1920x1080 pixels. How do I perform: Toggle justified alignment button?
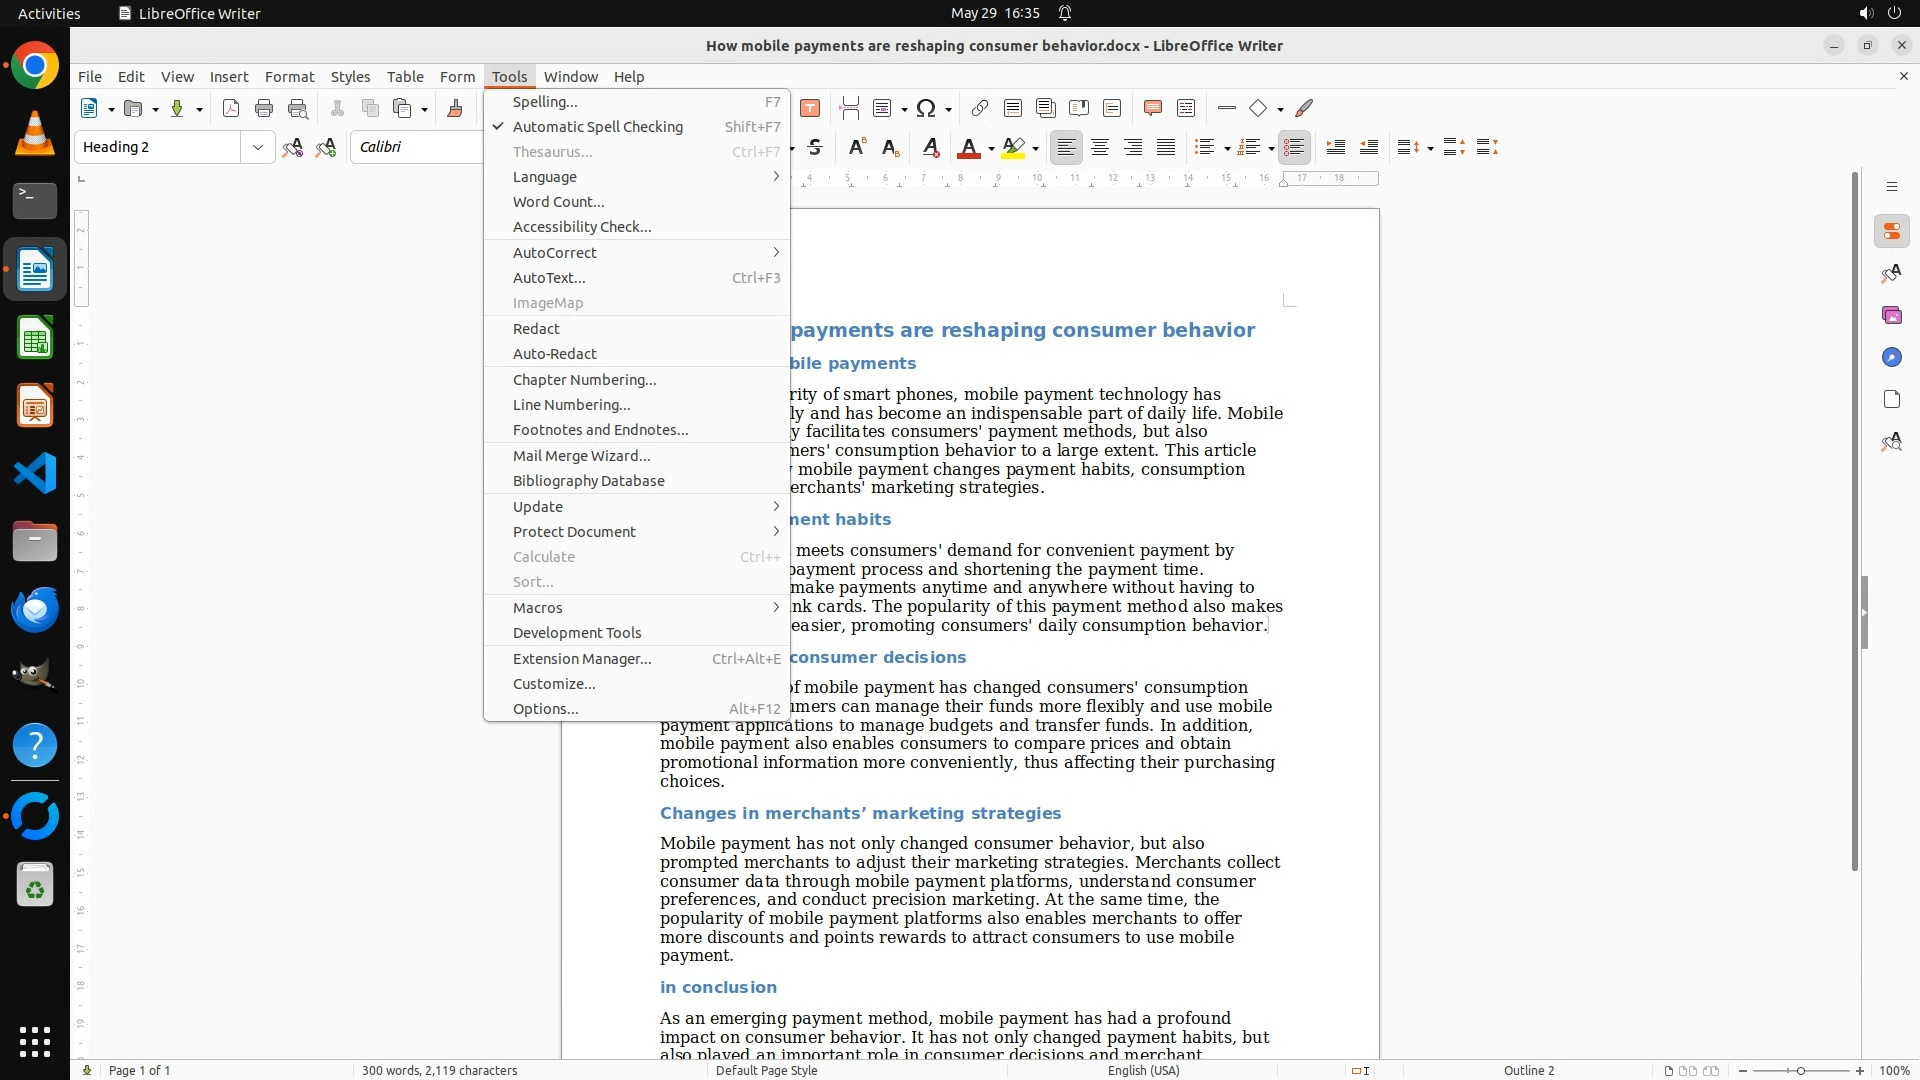[1166, 147]
